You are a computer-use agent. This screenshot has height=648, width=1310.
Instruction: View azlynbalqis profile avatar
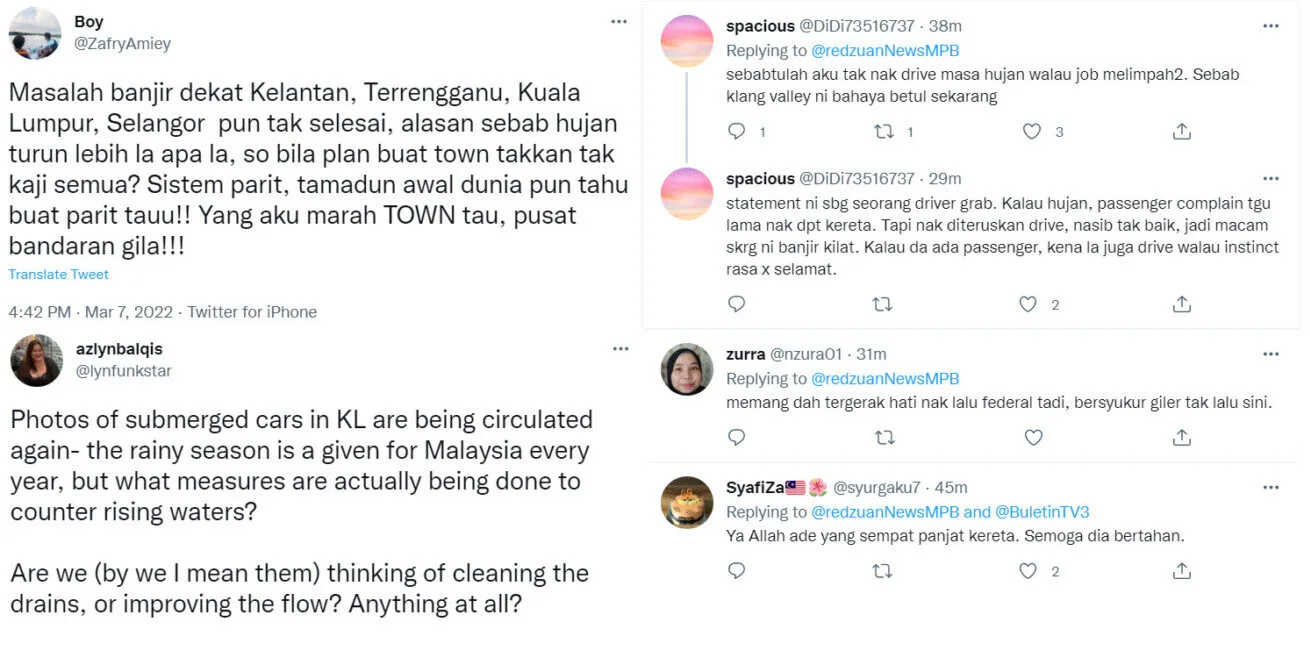click(x=36, y=360)
